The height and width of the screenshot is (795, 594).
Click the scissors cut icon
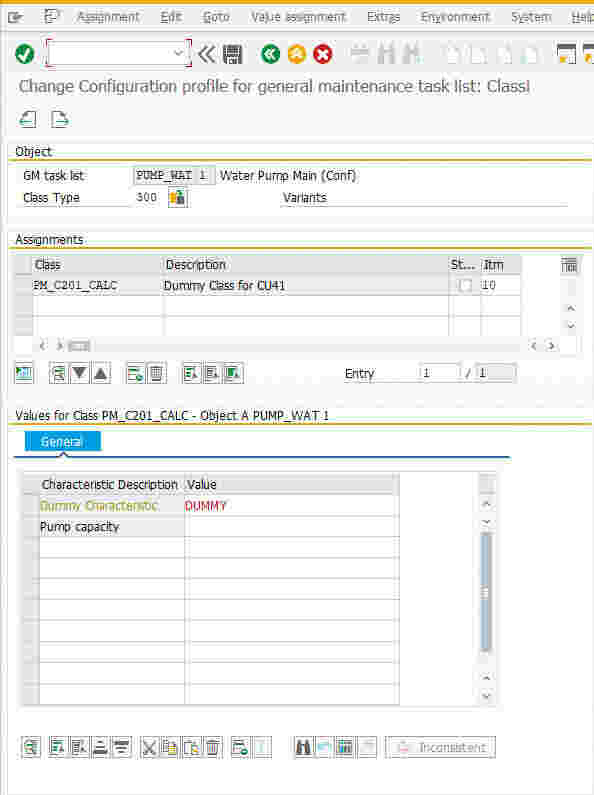tap(150, 747)
